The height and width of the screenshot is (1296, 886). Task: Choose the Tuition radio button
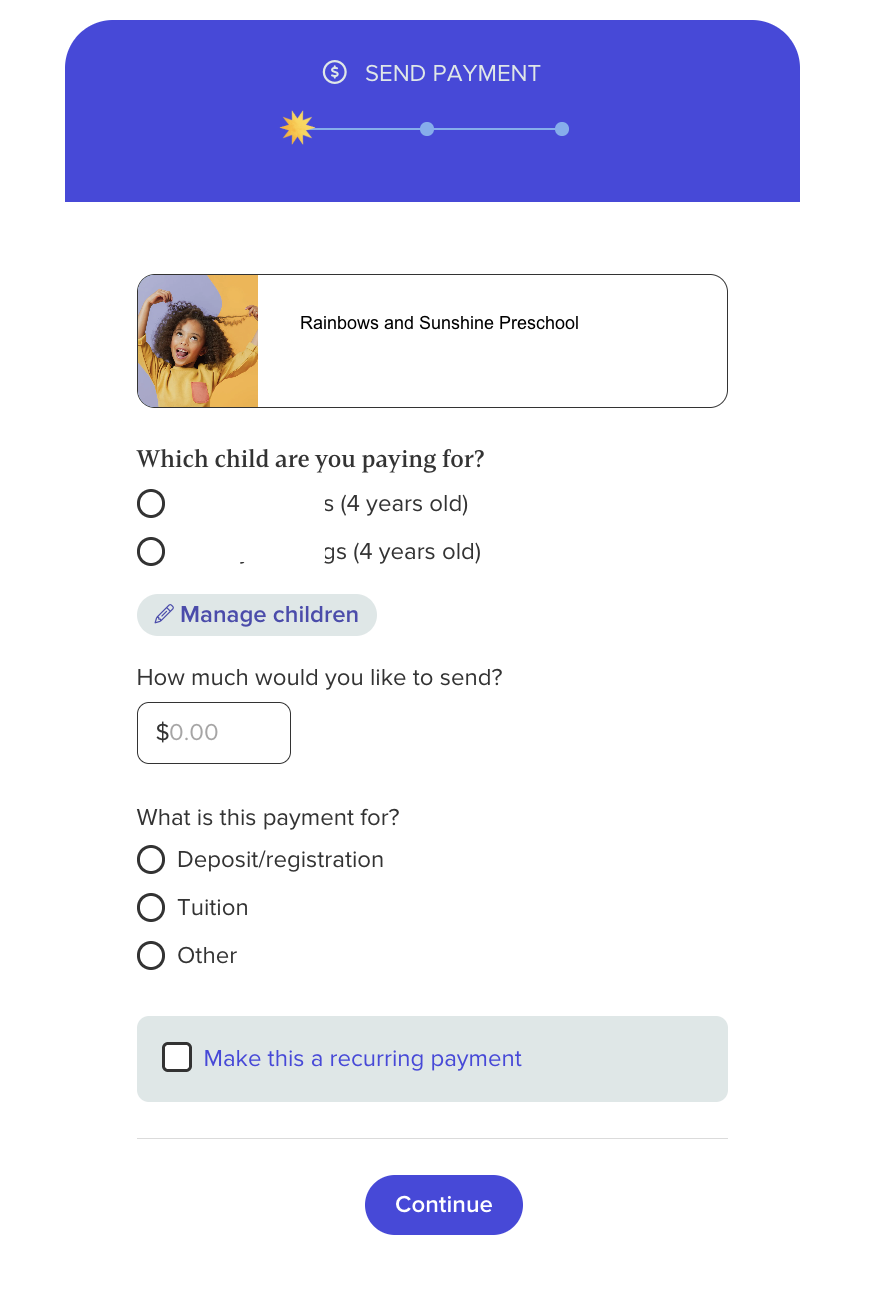tap(151, 908)
